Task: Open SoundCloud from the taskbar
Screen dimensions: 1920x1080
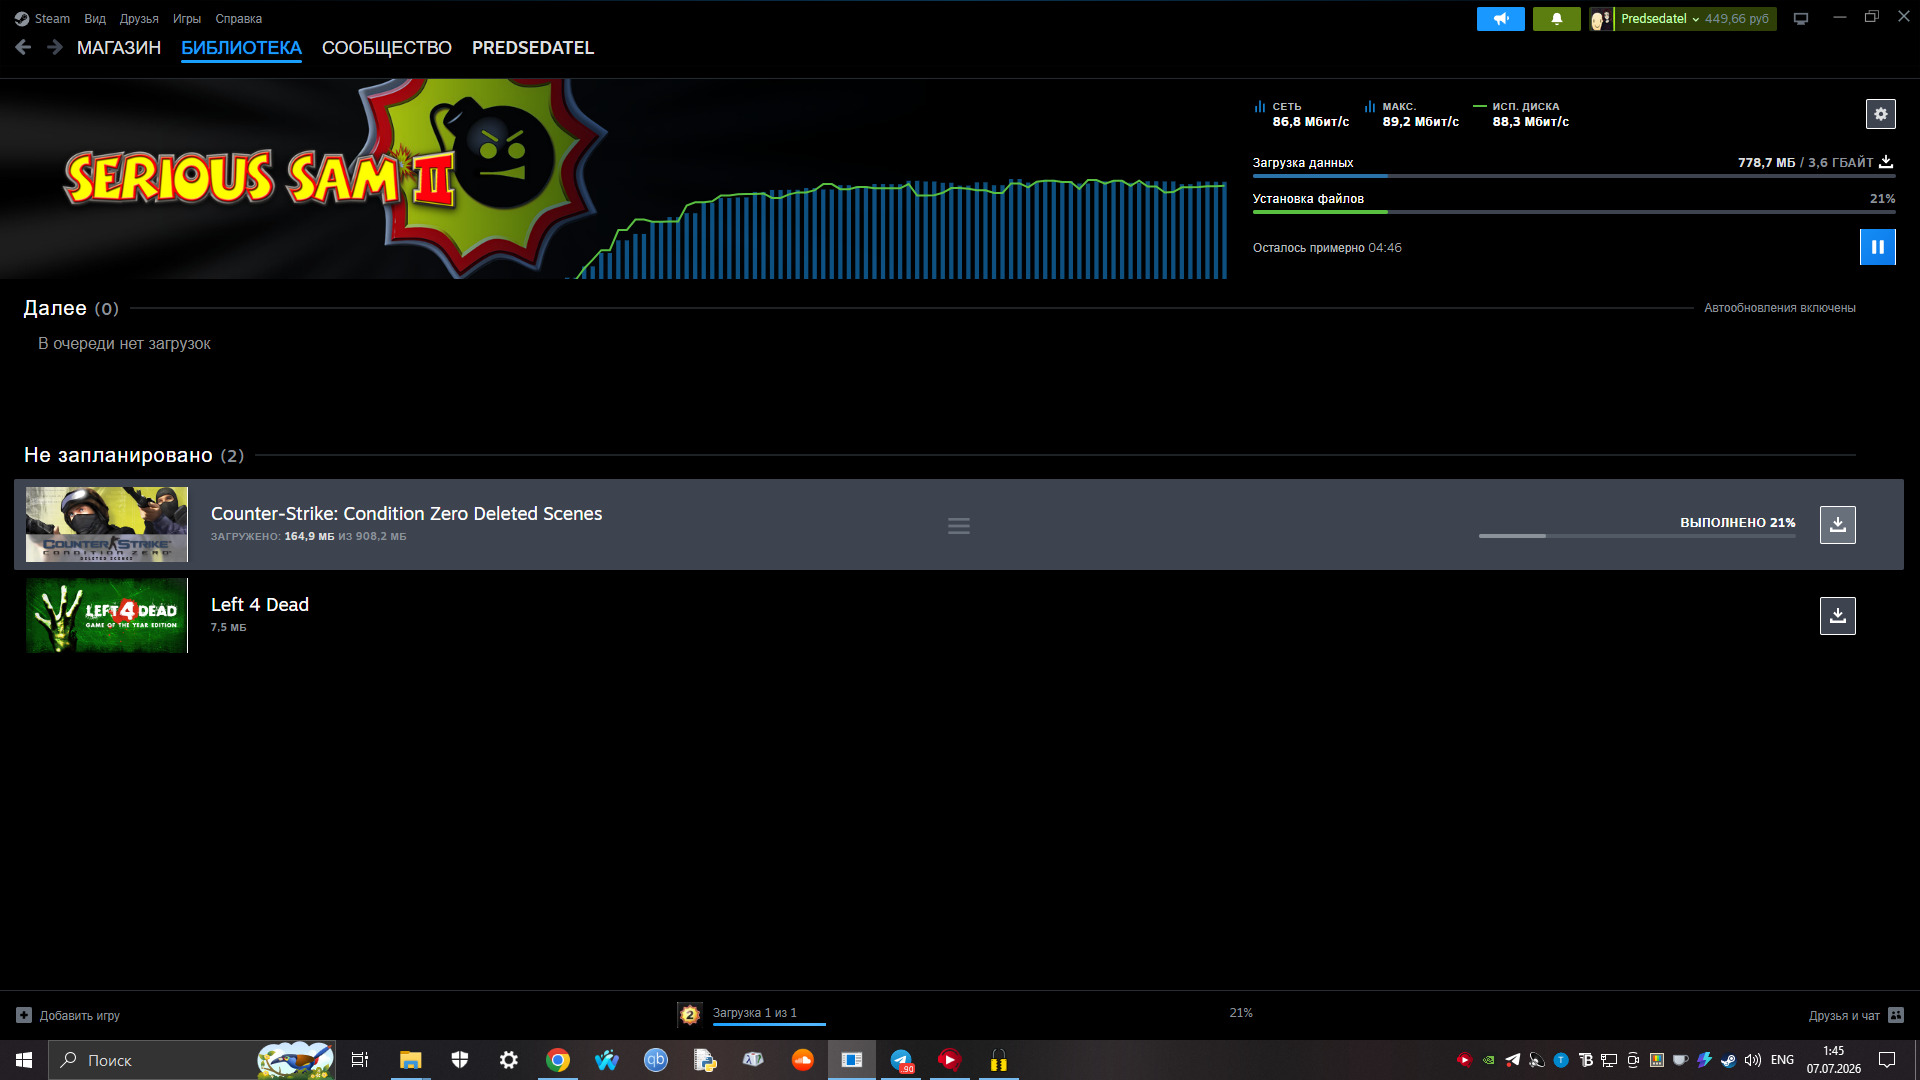Action: pyautogui.click(x=803, y=1060)
